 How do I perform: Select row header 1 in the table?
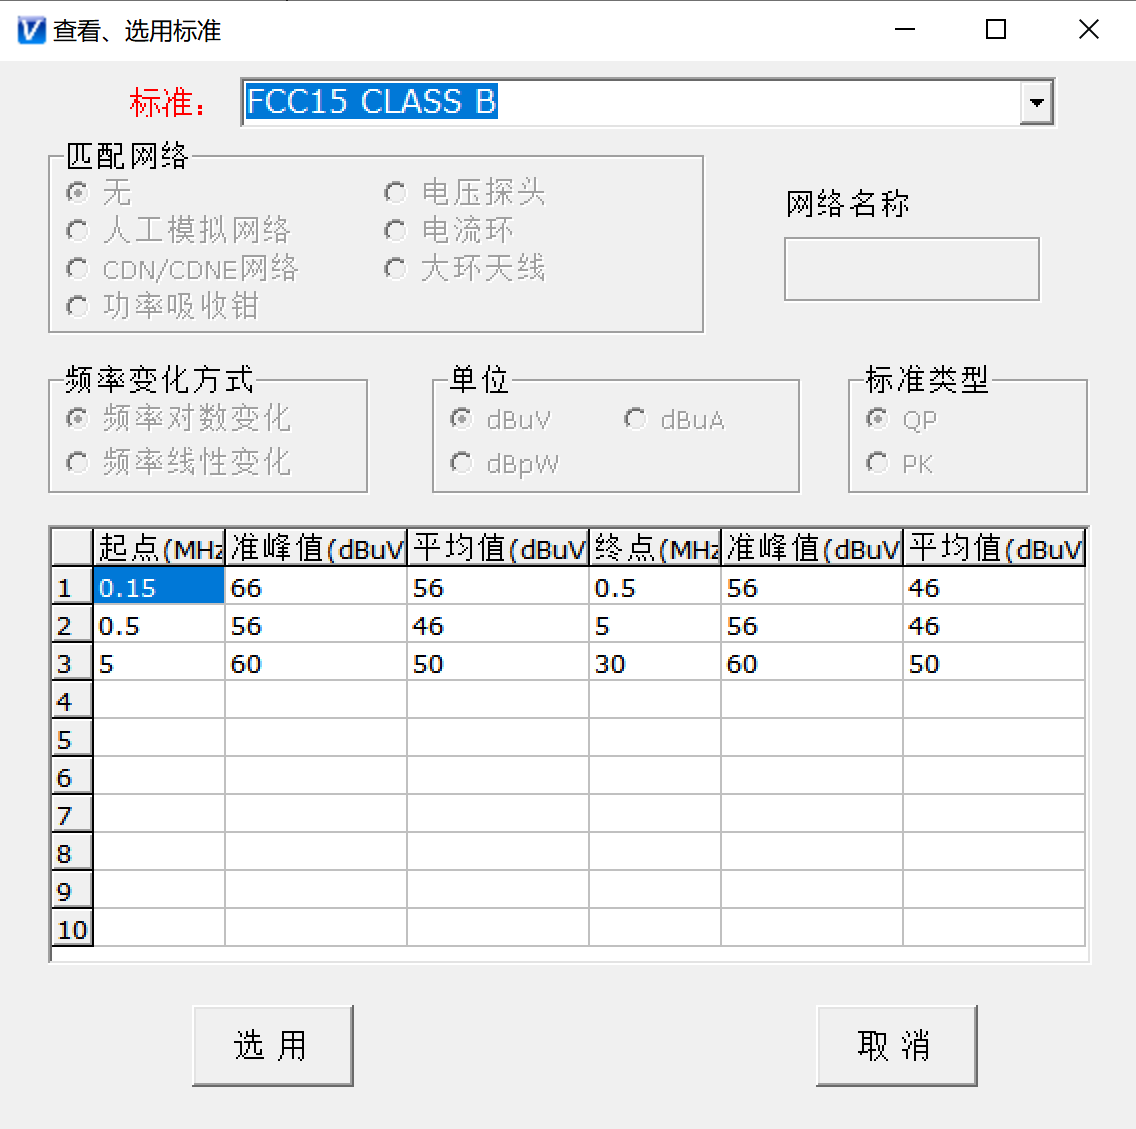coord(72,586)
